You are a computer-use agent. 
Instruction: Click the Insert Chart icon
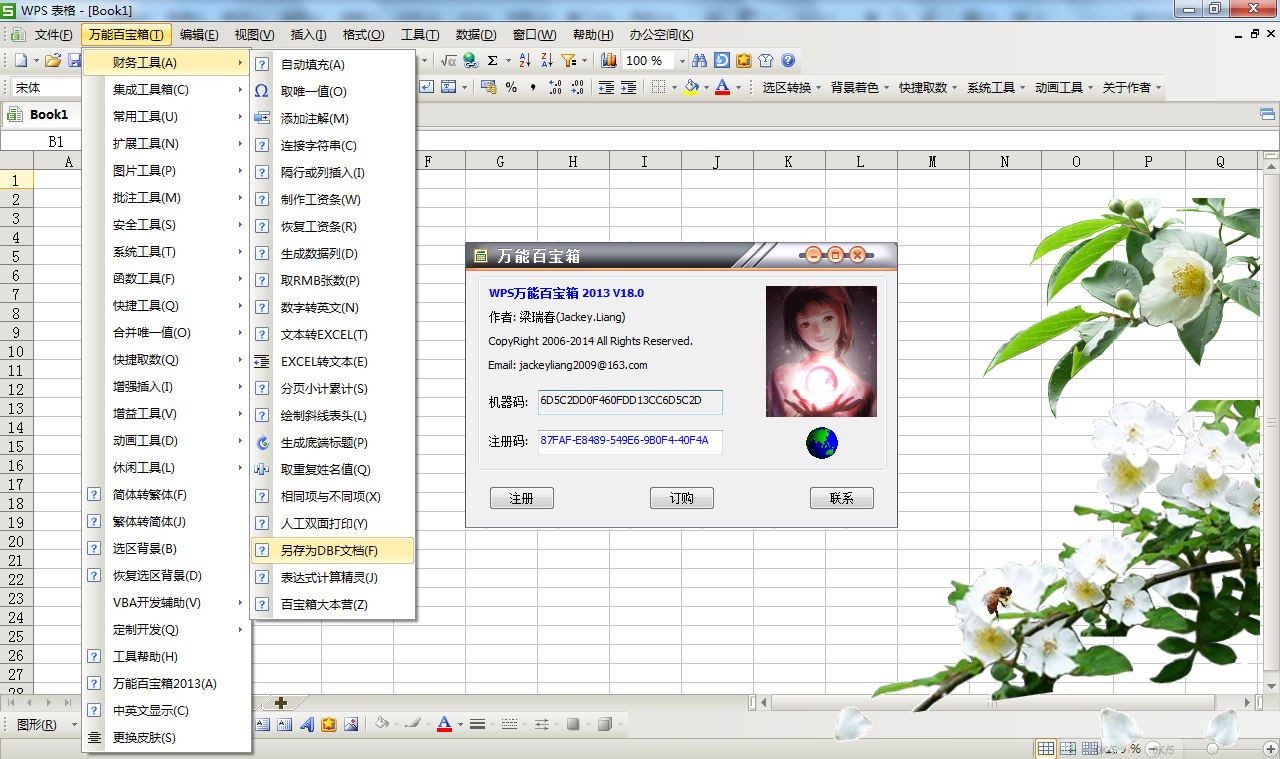pos(608,61)
